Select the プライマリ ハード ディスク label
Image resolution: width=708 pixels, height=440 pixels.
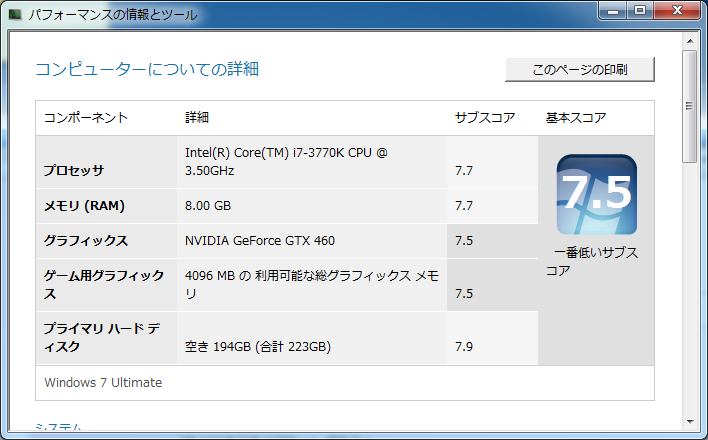pyautogui.click(x=102, y=337)
